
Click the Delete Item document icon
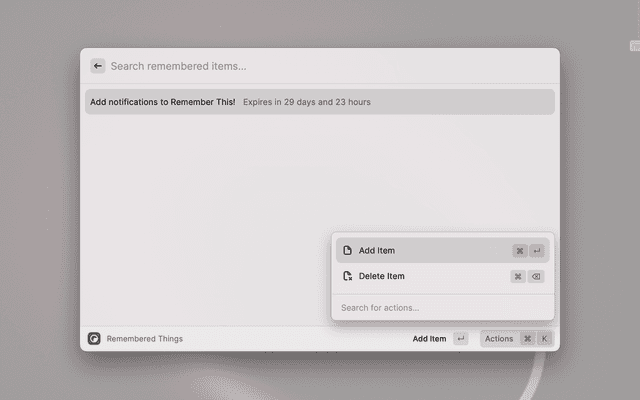tap(347, 277)
